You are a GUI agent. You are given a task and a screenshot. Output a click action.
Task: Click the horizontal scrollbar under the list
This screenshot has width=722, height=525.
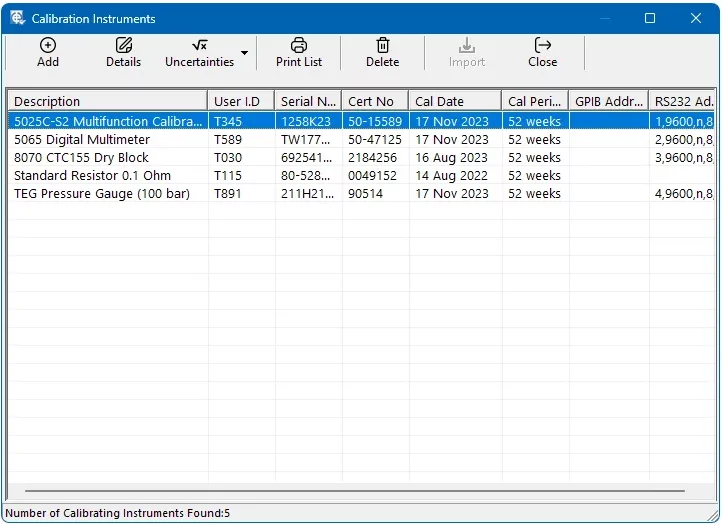tap(355, 491)
